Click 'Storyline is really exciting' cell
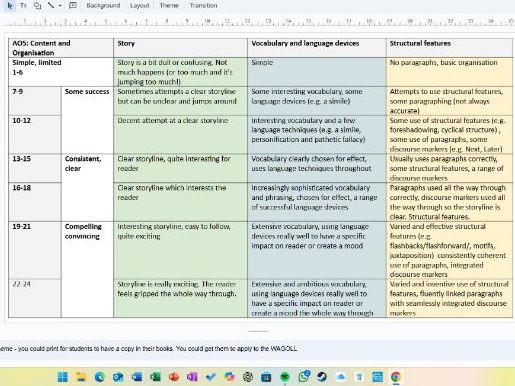515x386 pixels. (180, 298)
